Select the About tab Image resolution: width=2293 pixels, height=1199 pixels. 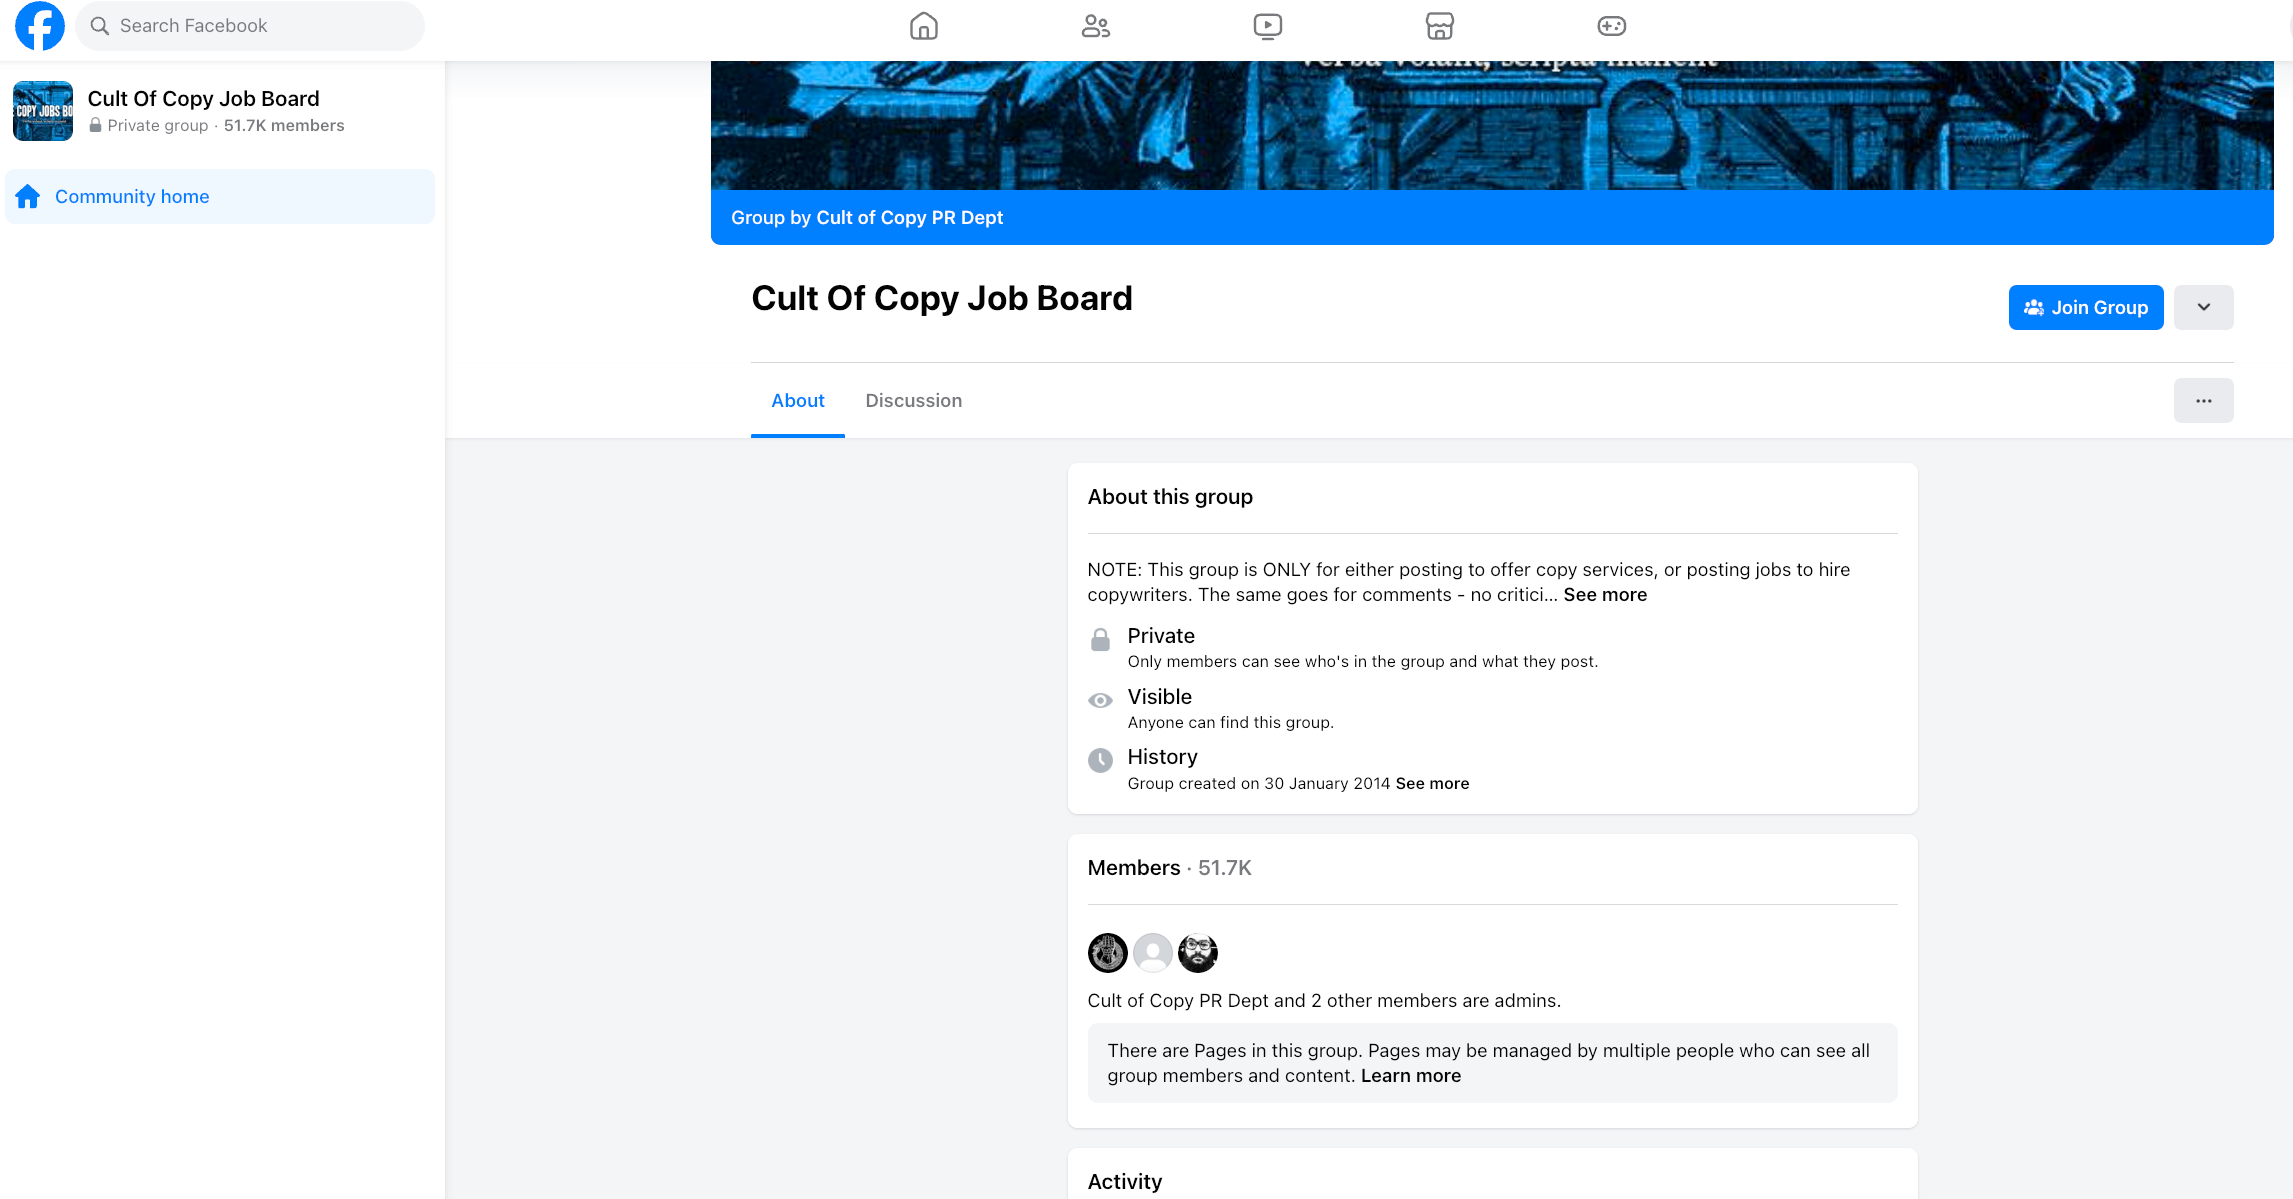point(797,401)
